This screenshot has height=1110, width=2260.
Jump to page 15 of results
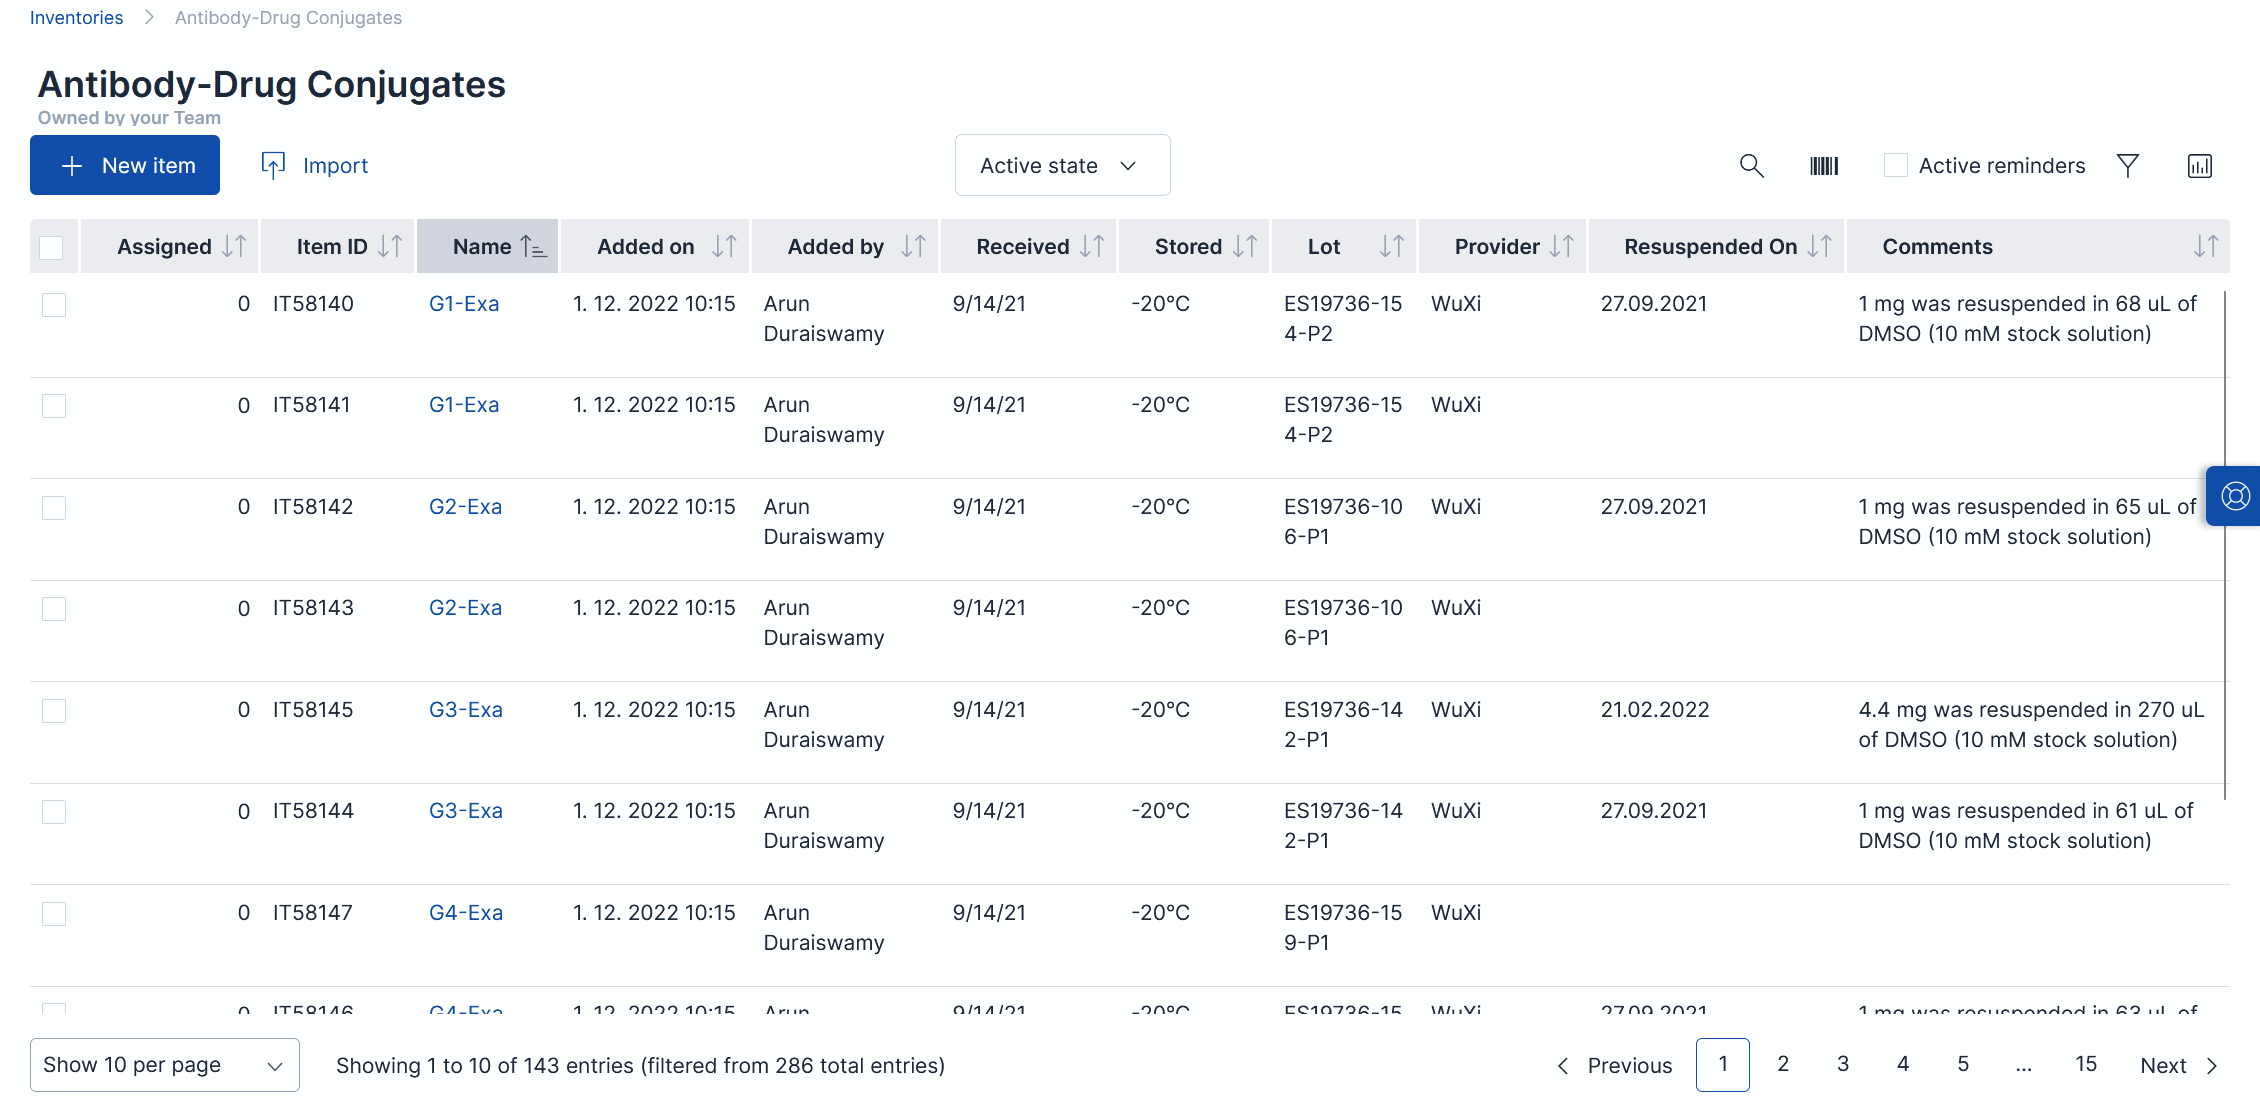point(2085,1065)
